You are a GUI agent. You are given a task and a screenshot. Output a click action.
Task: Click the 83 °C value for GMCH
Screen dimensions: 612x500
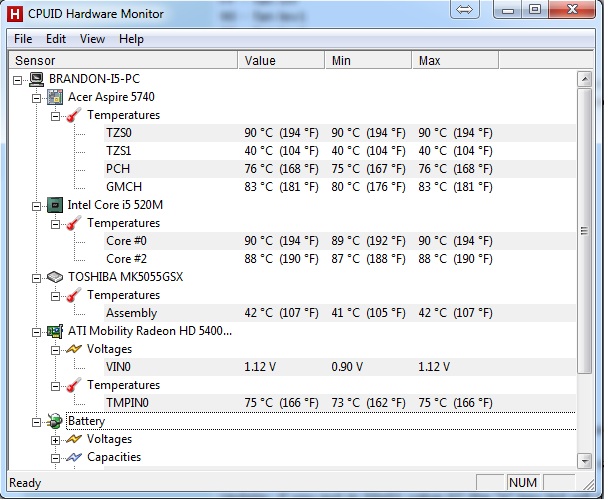[281, 187]
